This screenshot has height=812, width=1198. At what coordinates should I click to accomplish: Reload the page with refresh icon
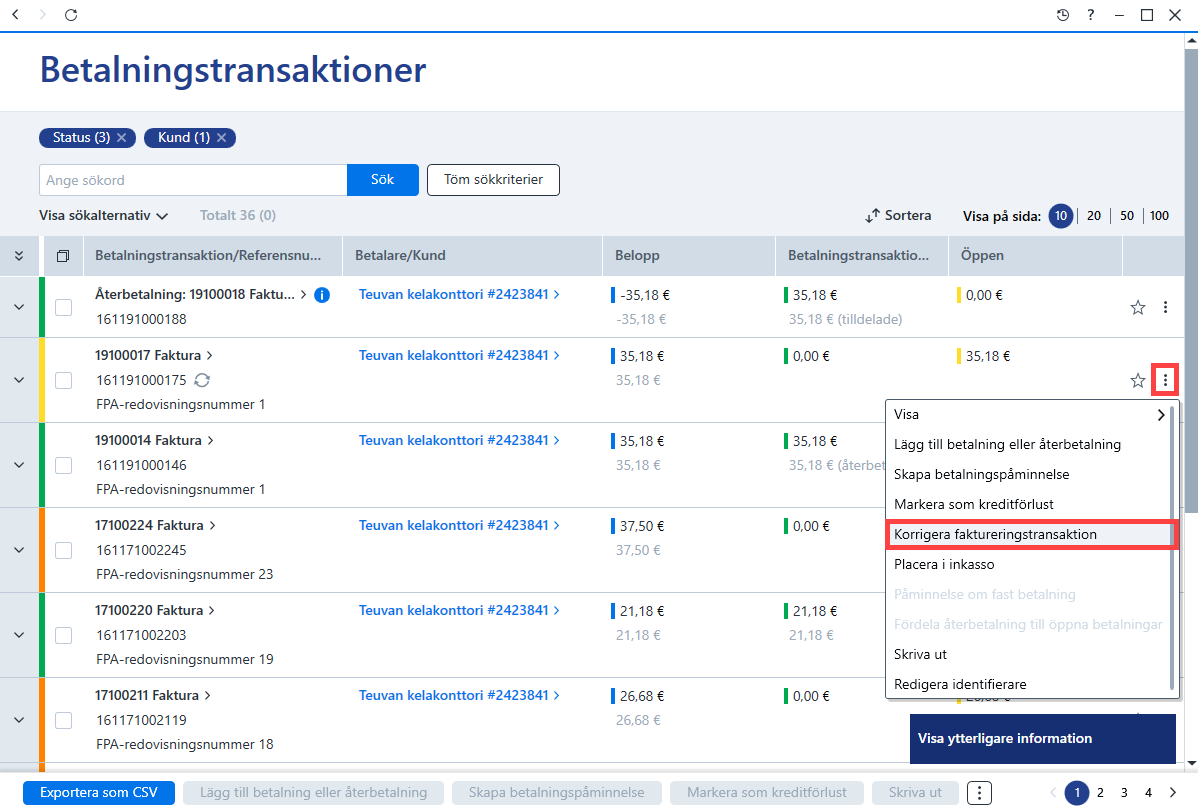tap(71, 15)
